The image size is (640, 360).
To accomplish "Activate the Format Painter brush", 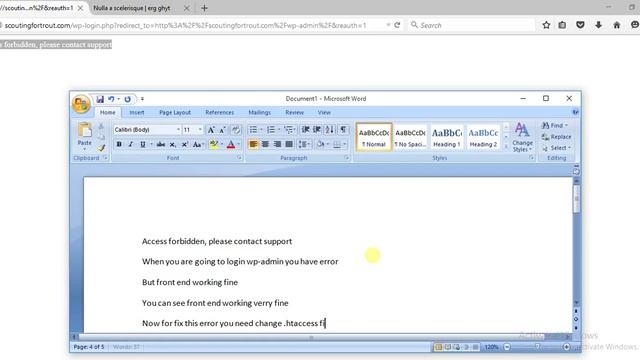I will 101,148.
